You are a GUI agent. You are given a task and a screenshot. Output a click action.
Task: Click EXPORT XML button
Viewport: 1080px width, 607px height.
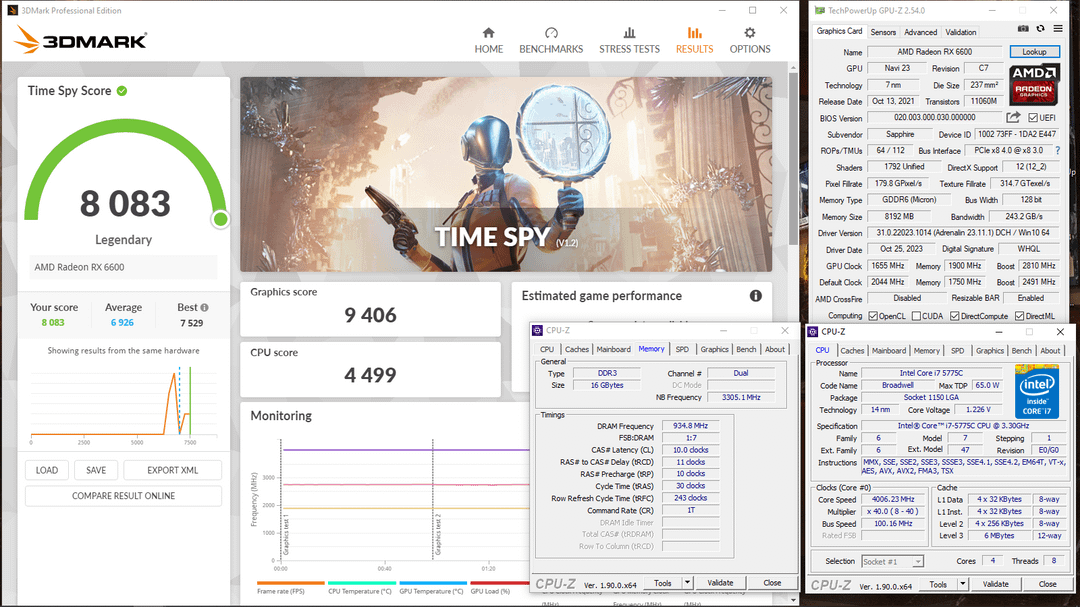pos(172,470)
